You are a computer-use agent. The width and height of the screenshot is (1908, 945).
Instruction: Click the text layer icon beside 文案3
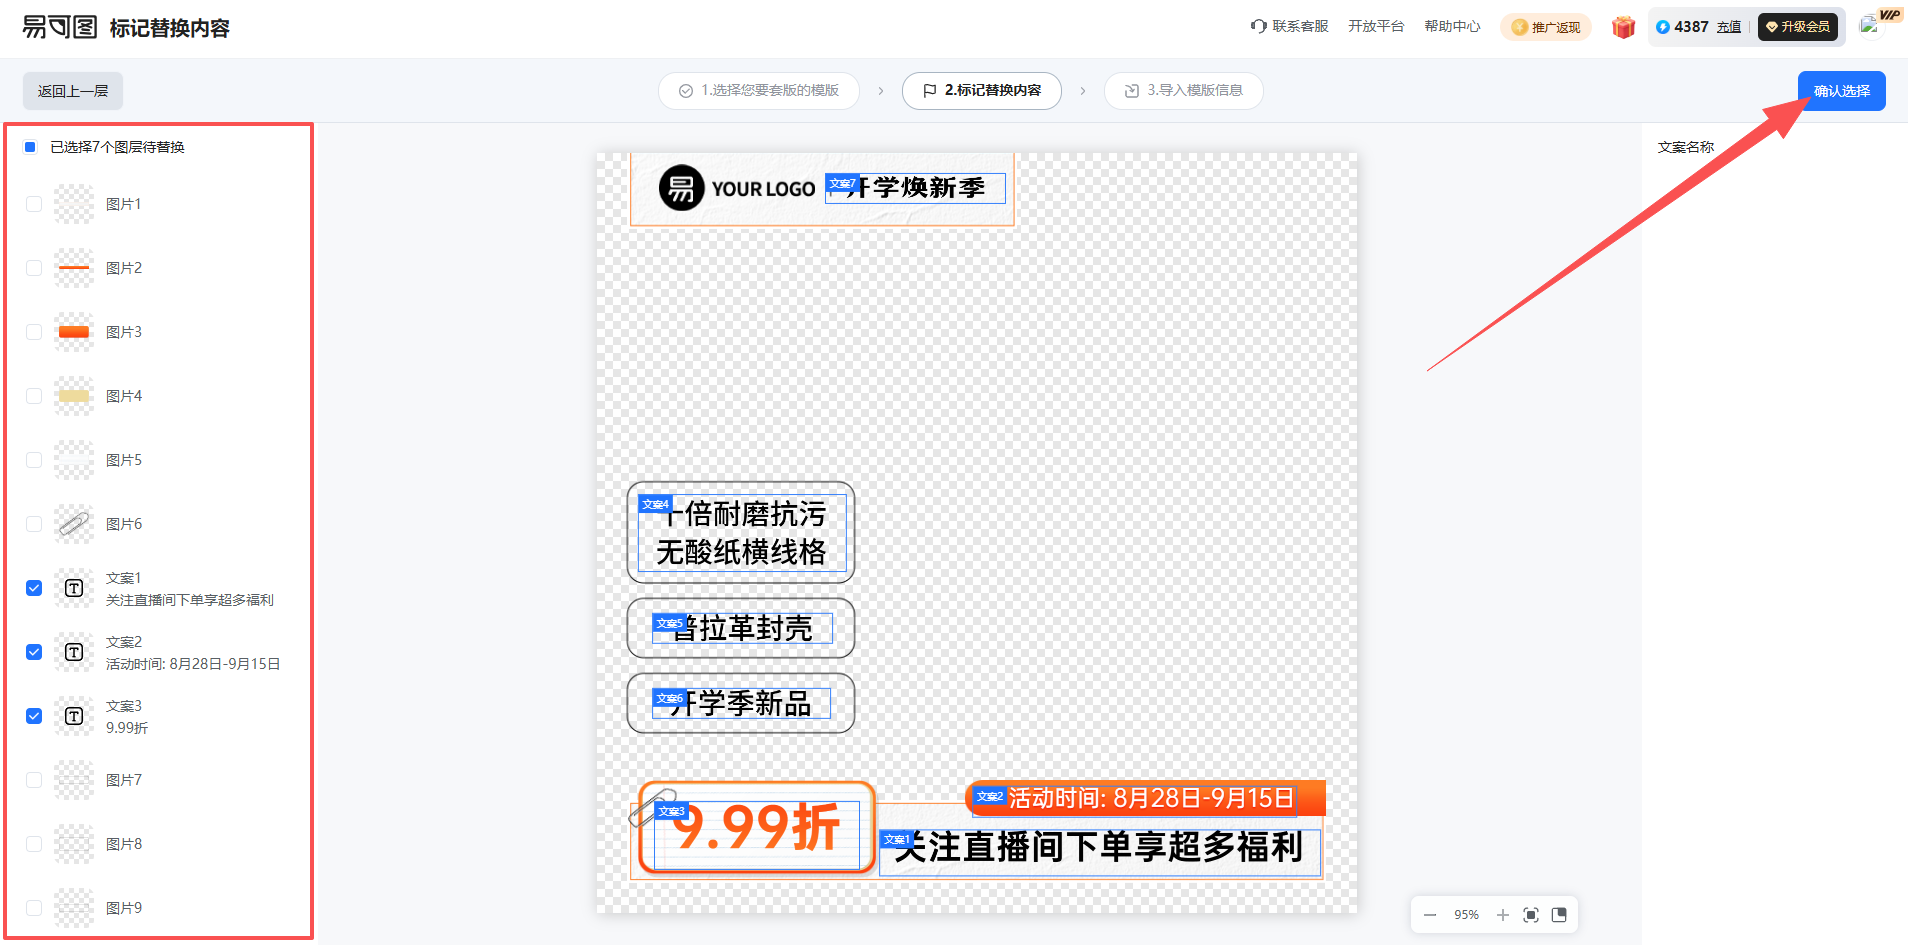tap(73, 715)
